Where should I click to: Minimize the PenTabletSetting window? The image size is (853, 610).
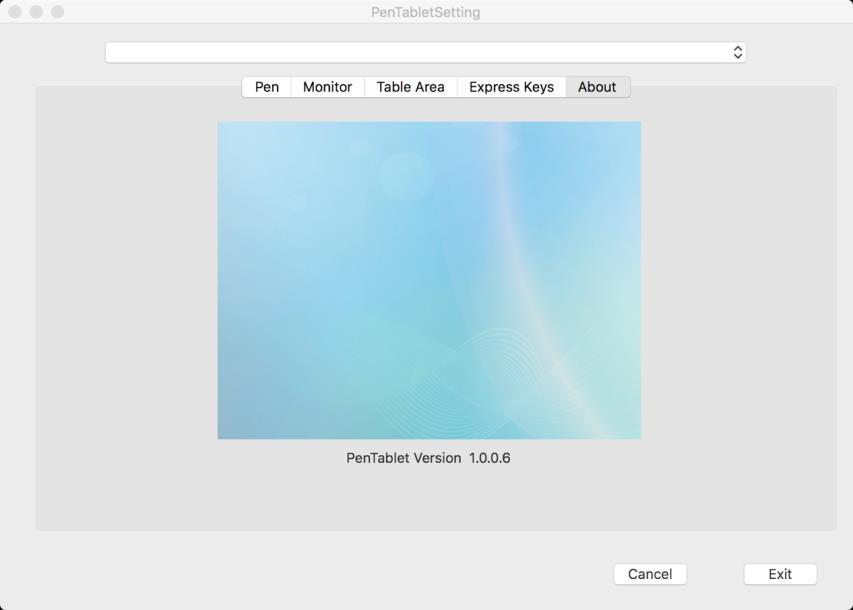[x=36, y=11]
